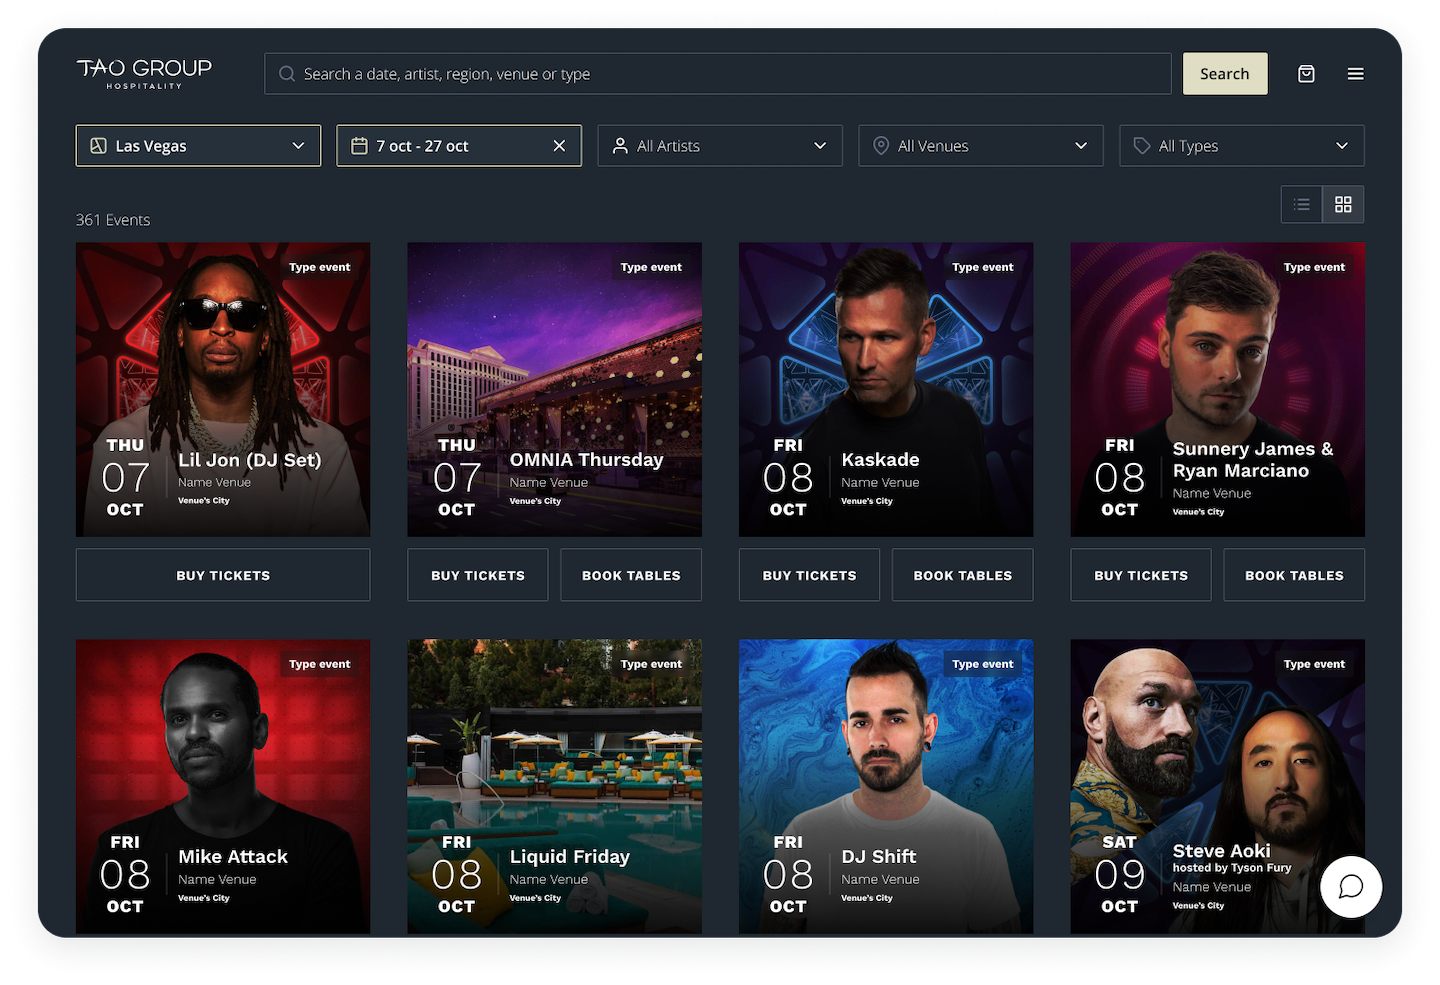Clear the 7 oct - 27 oct date filter
This screenshot has width=1440, height=985.
tap(559, 146)
